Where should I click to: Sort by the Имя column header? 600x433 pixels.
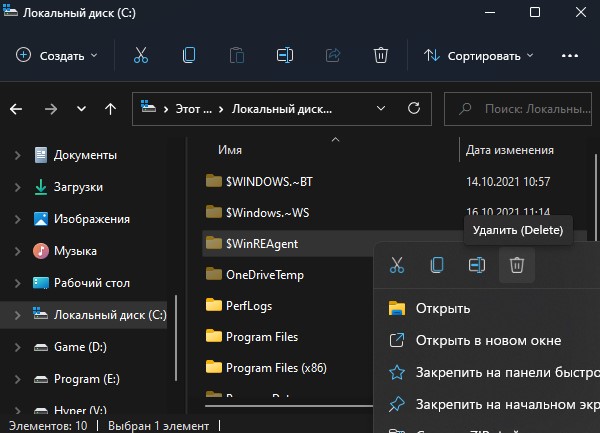(230, 150)
